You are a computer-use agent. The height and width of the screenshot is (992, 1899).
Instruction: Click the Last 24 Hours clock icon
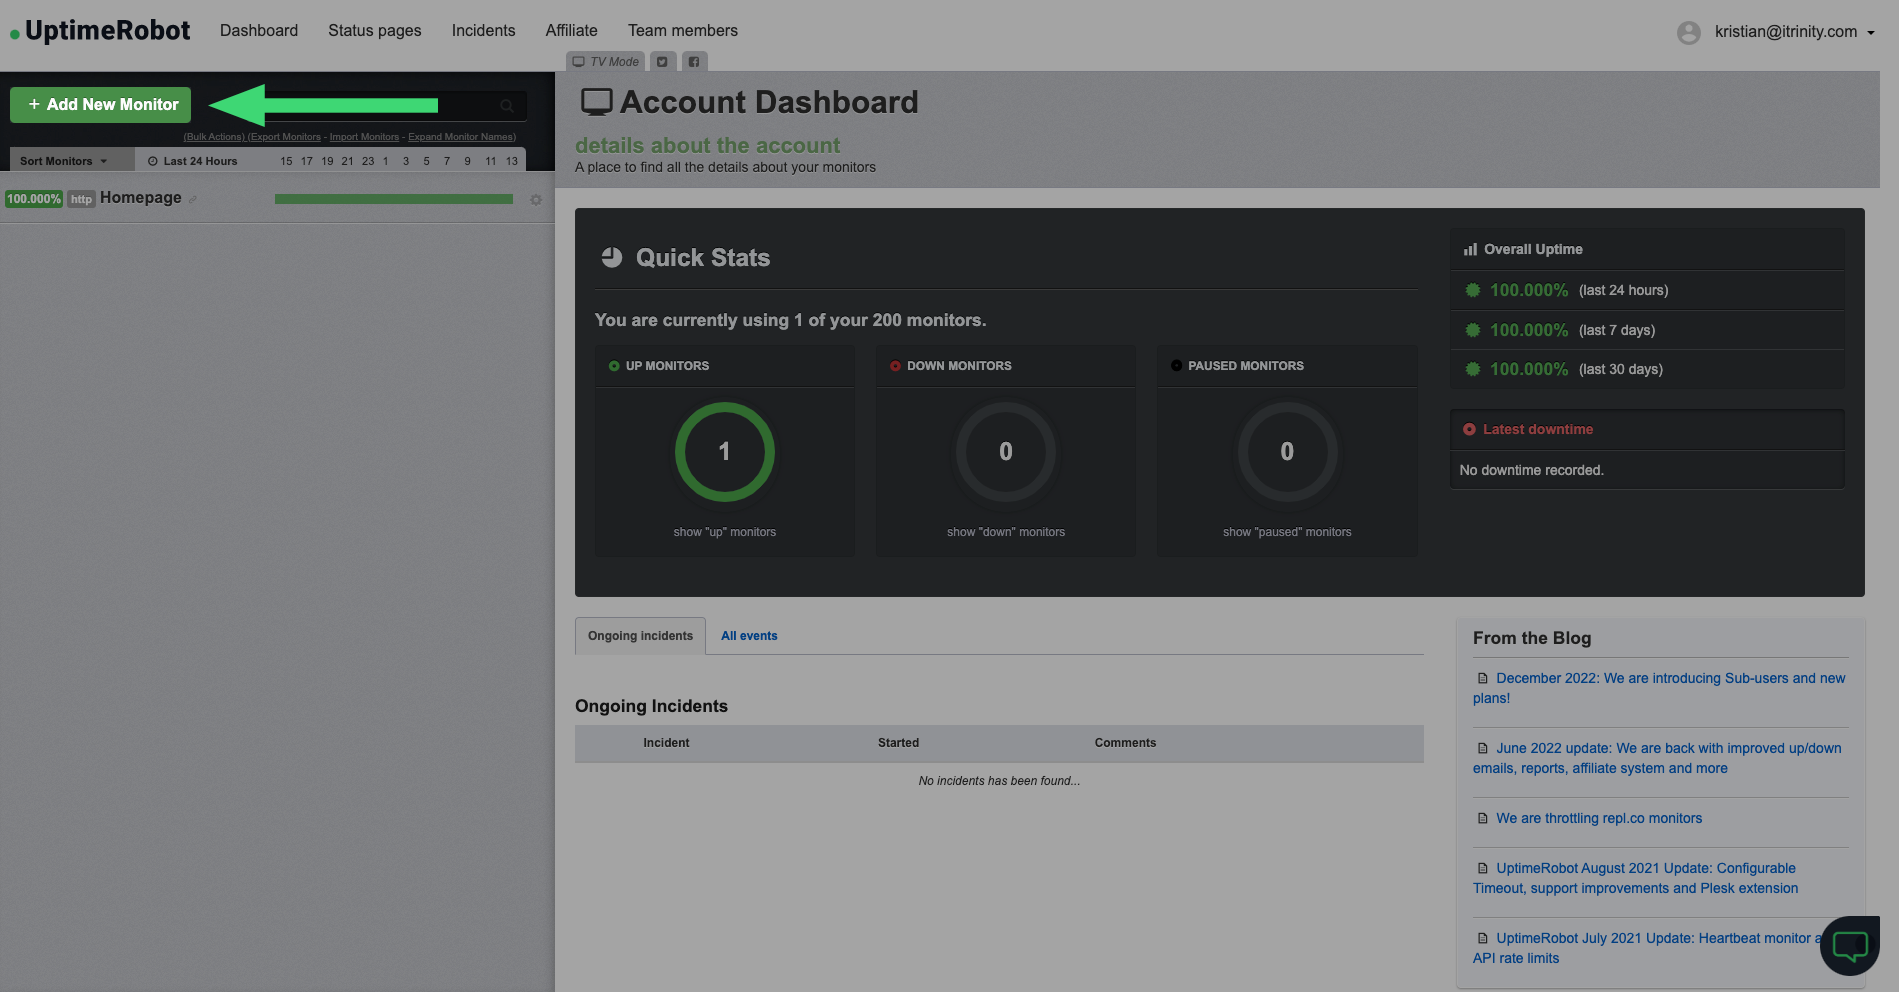(153, 161)
